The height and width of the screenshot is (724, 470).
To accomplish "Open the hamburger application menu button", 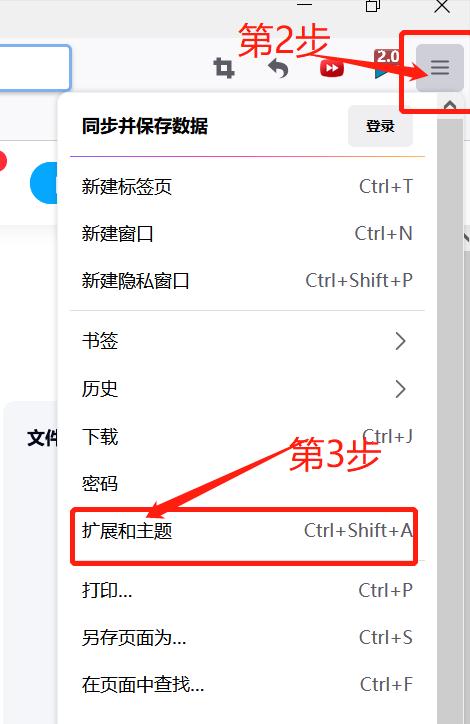I will (440, 68).
